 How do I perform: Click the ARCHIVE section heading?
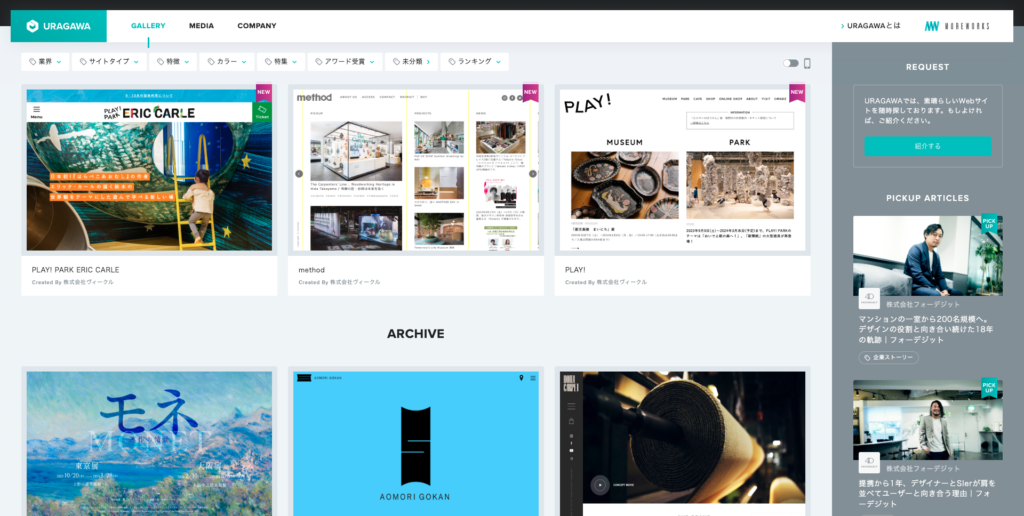pyautogui.click(x=415, y=334)
